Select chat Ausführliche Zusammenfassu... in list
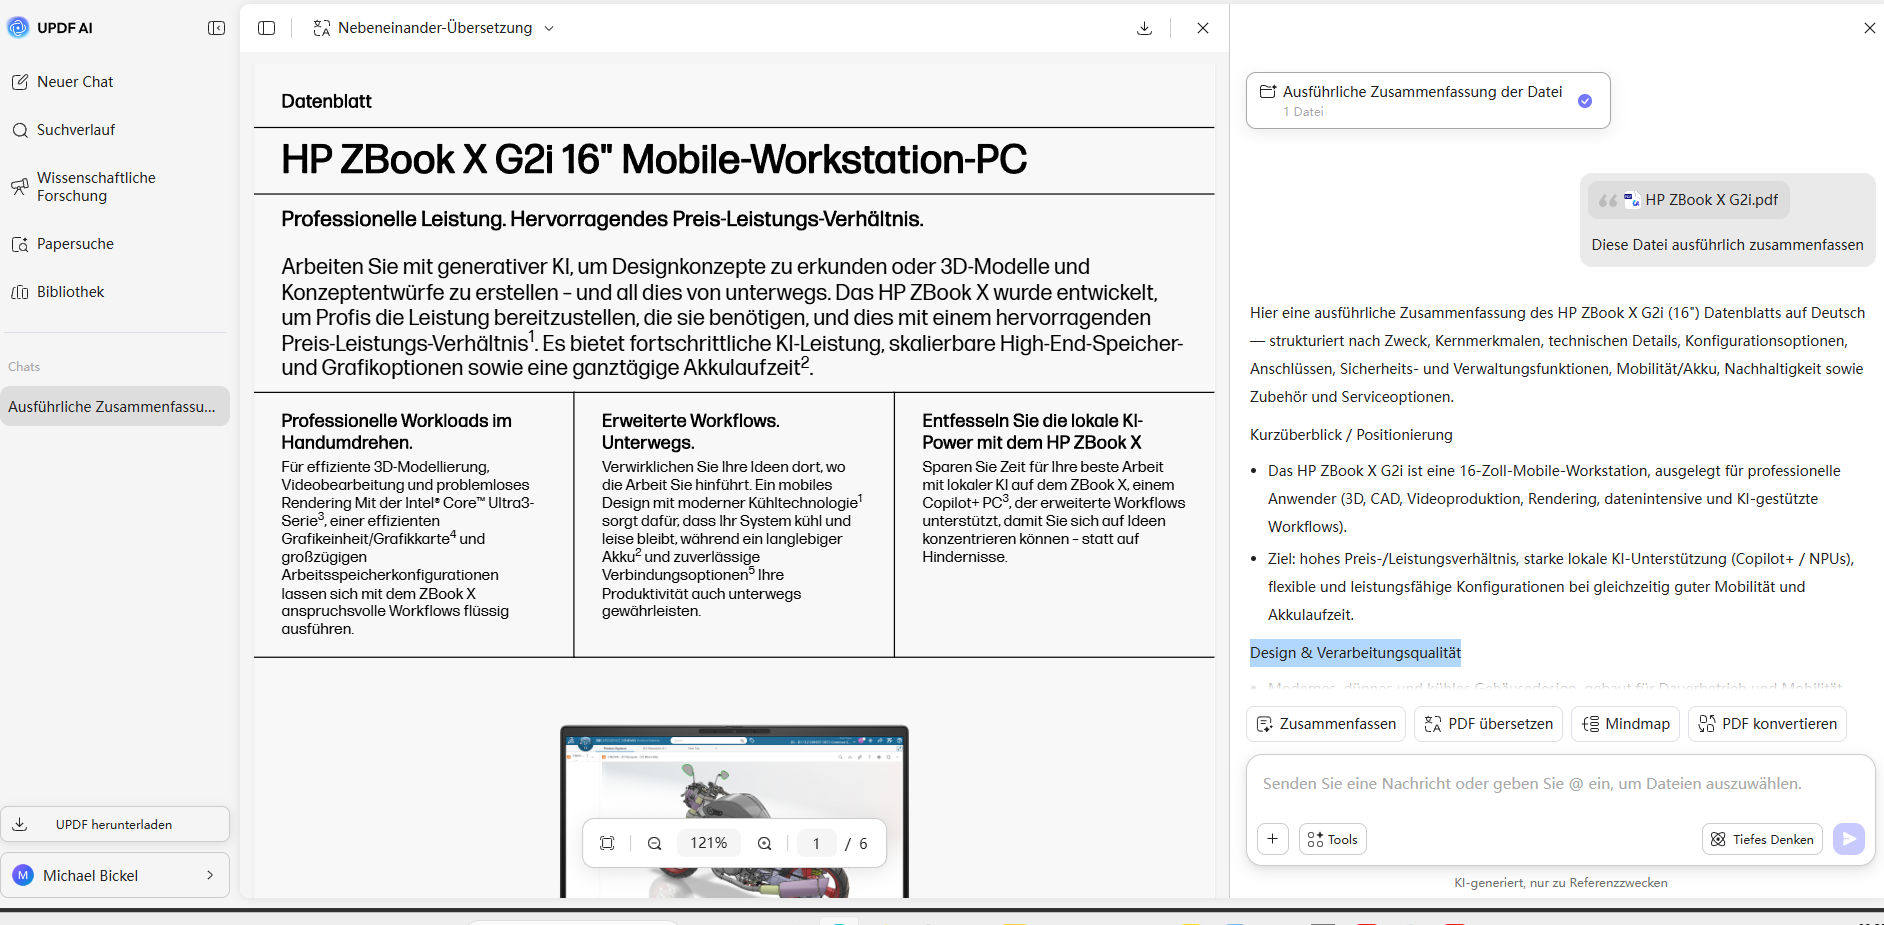Viewport: 1884px width, 925px height. [114, 407]
